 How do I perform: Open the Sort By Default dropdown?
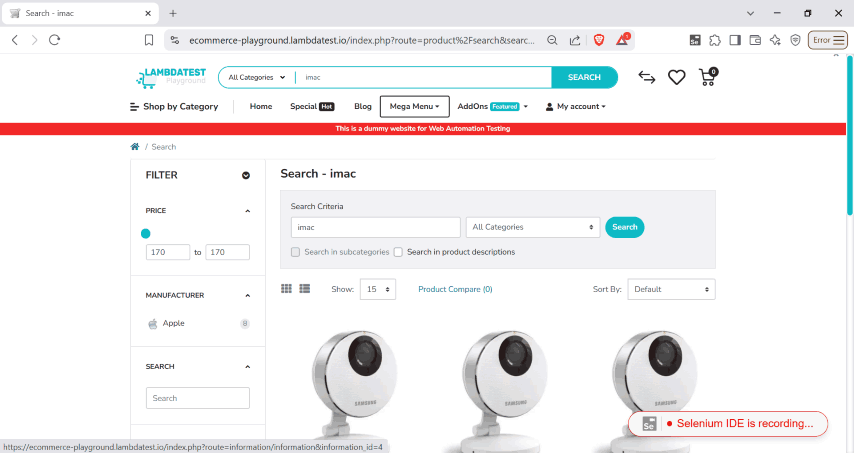click(x=672, y=289)
